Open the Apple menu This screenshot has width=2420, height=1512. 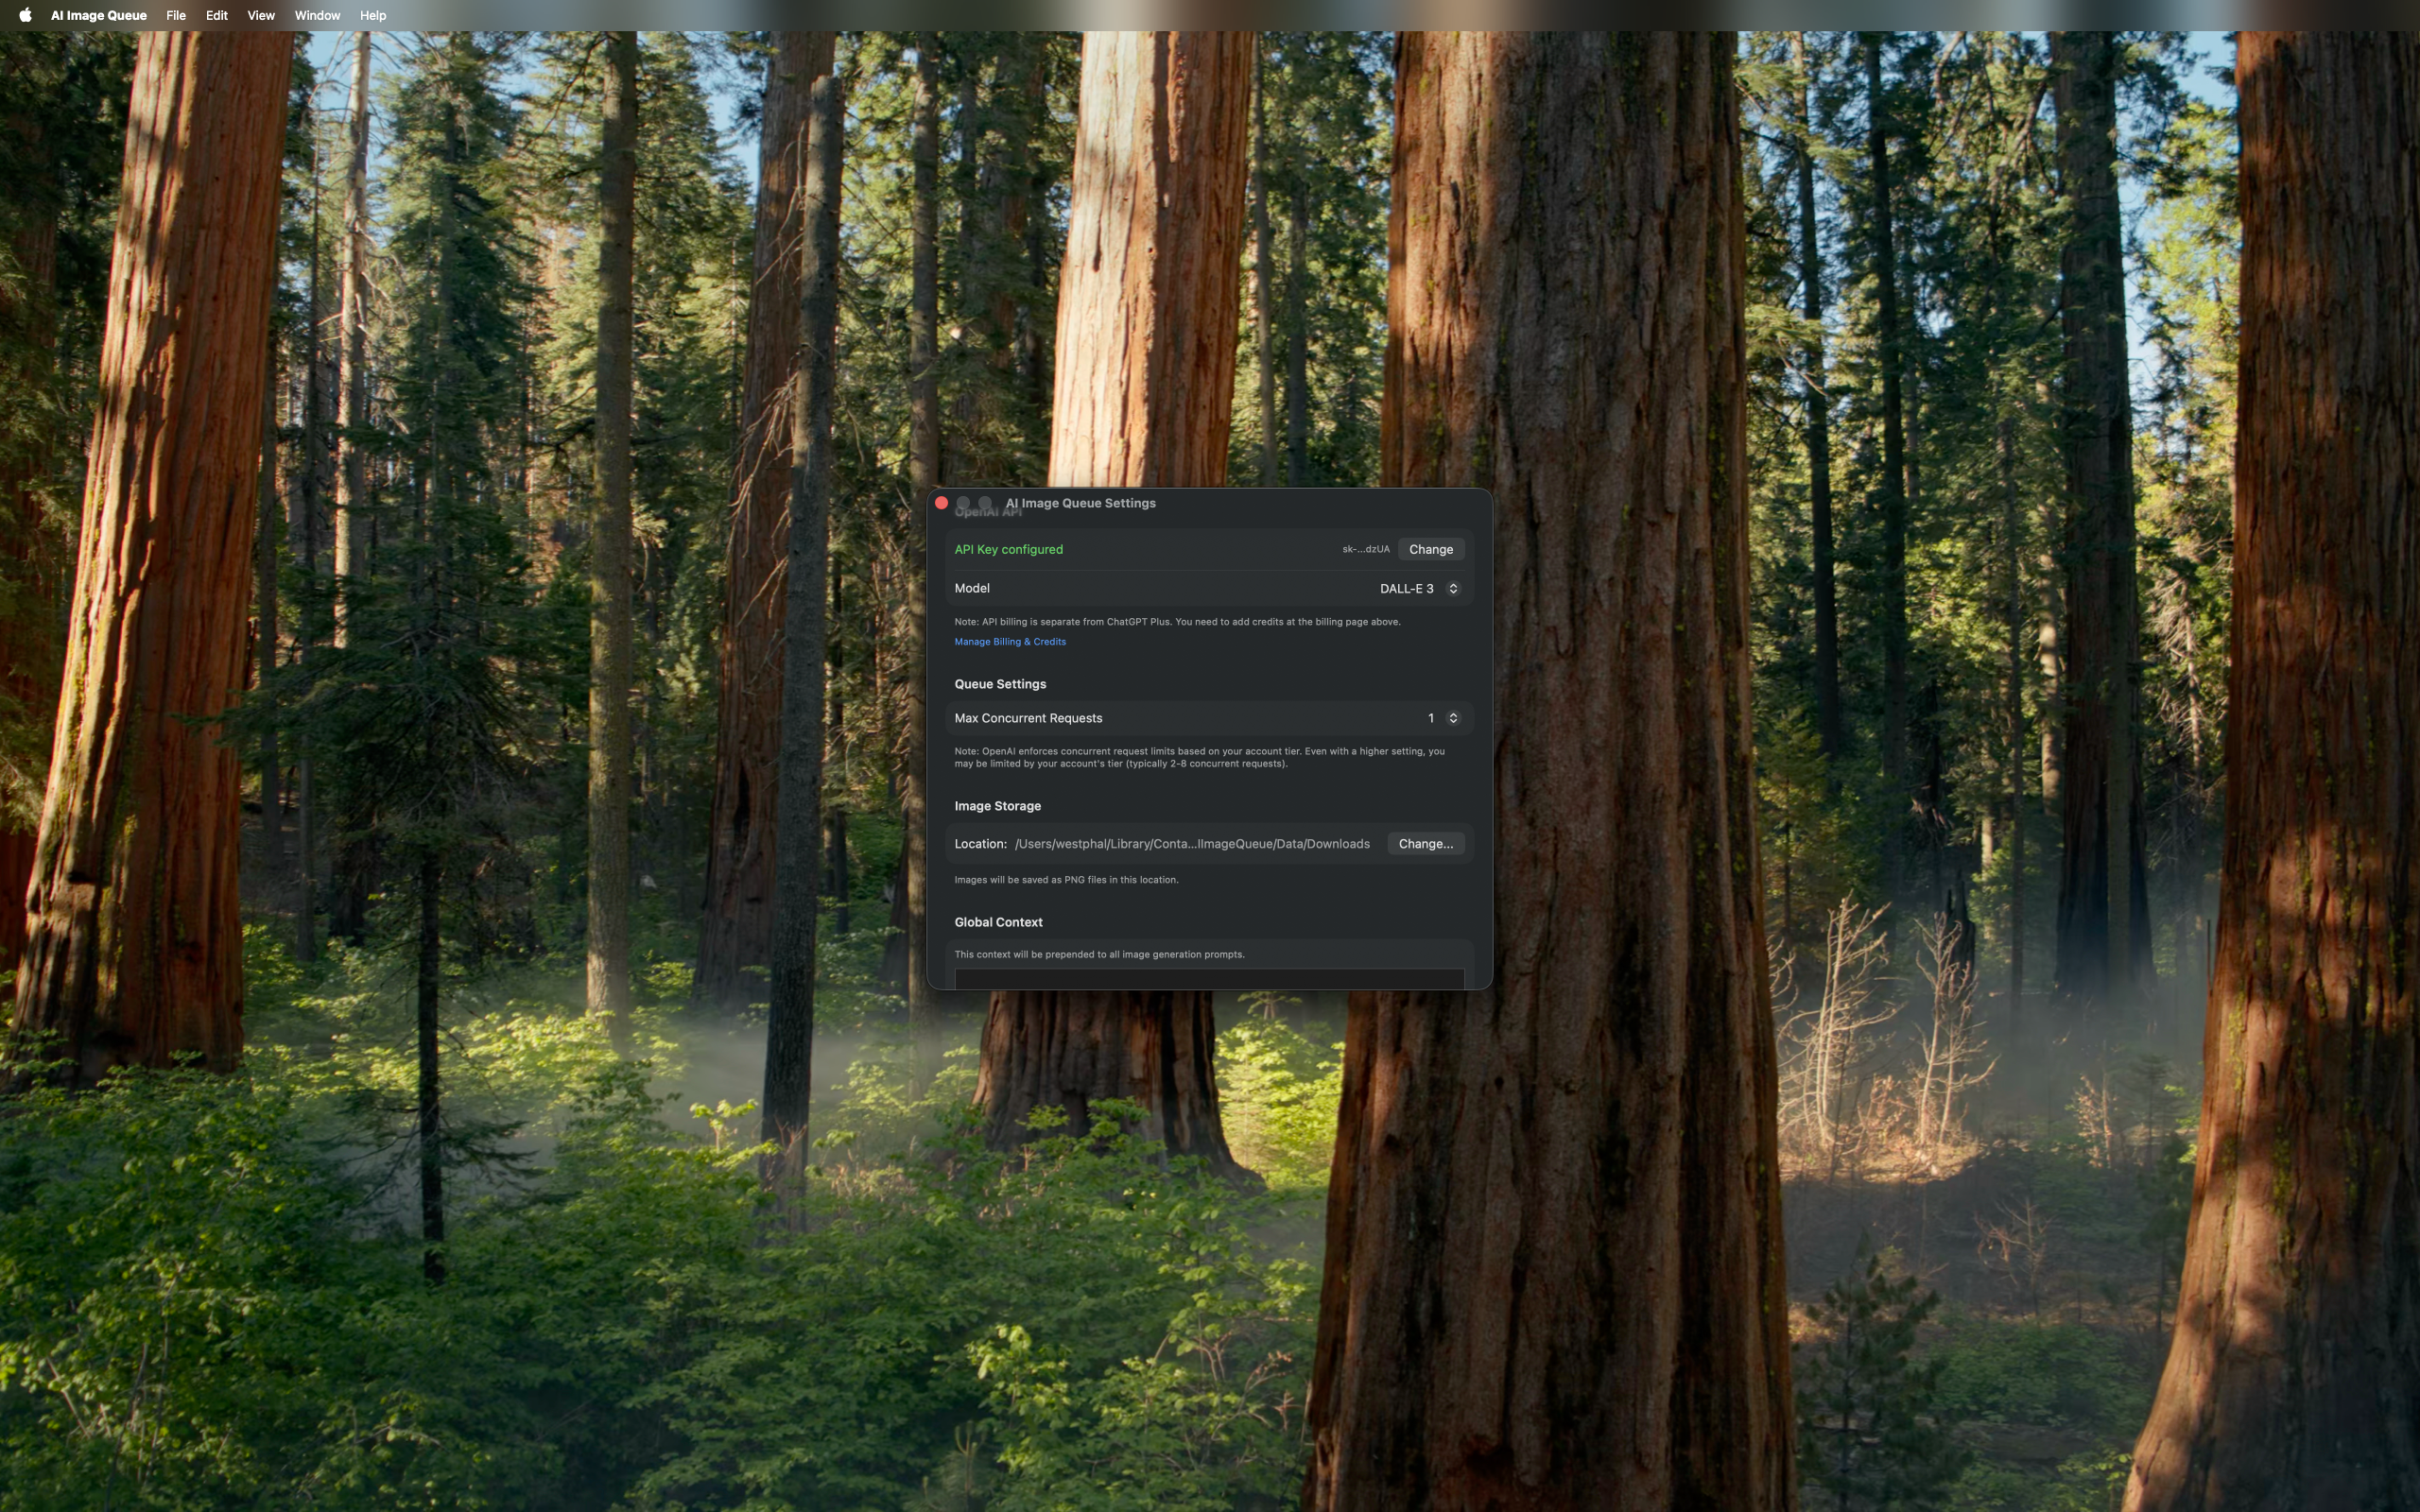coord(25,15)
